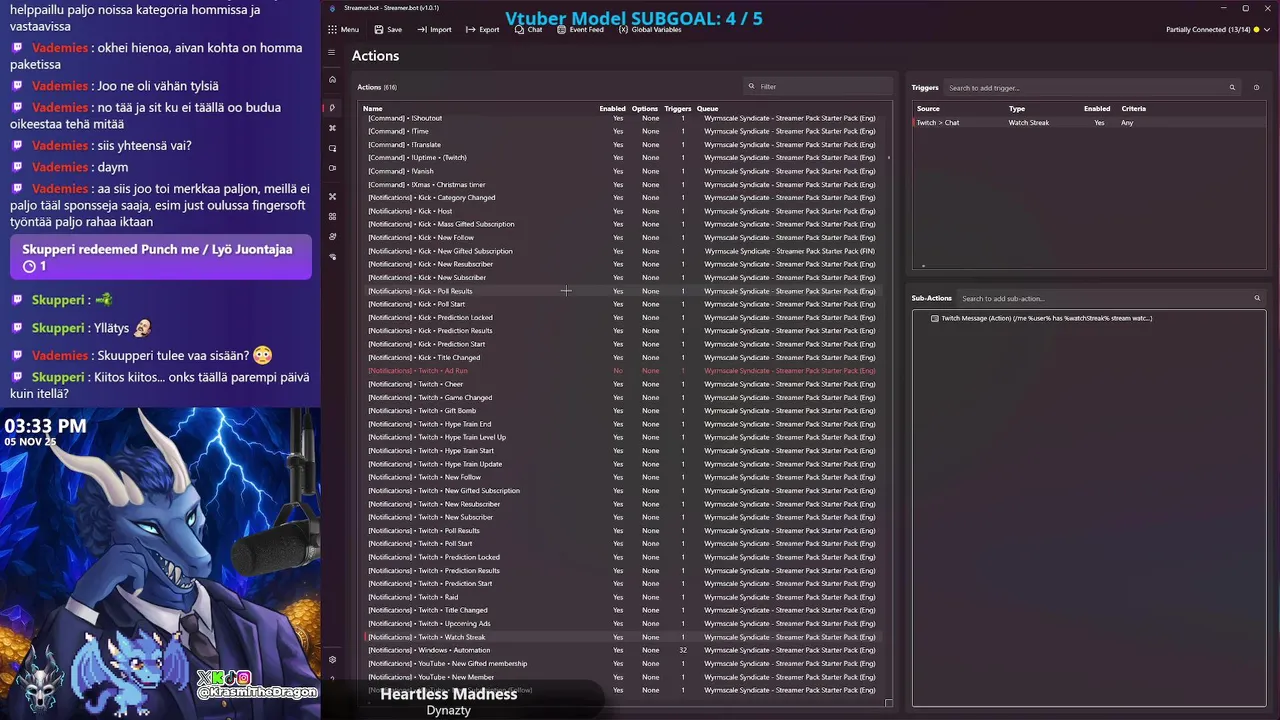This screenshot has height=720, width=1280.
Task: Select 'Twitch • Cheer' notification row
Action: [x=623, y=384]
